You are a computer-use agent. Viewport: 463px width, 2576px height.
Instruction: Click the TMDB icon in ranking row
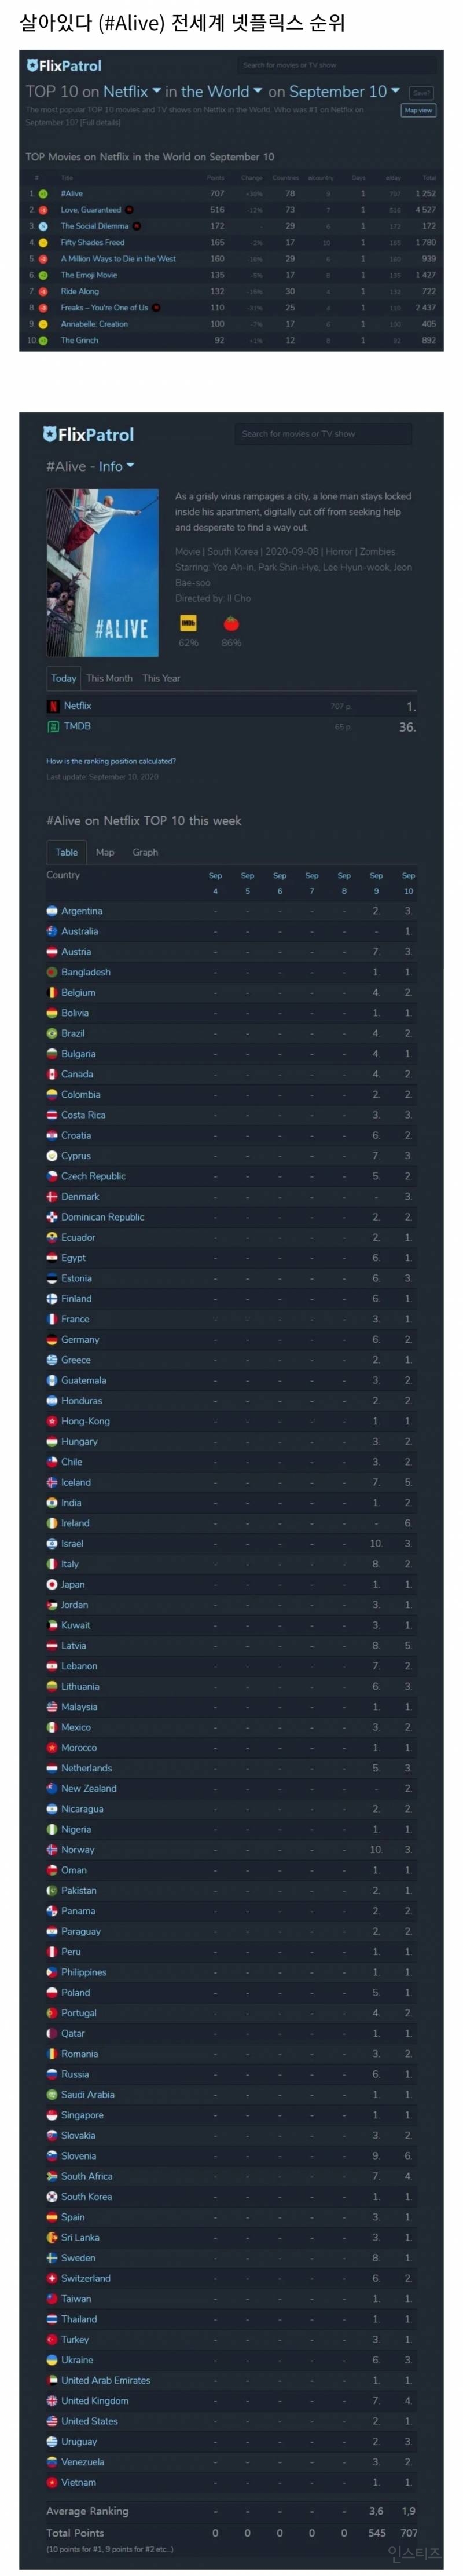coord(53,727)
